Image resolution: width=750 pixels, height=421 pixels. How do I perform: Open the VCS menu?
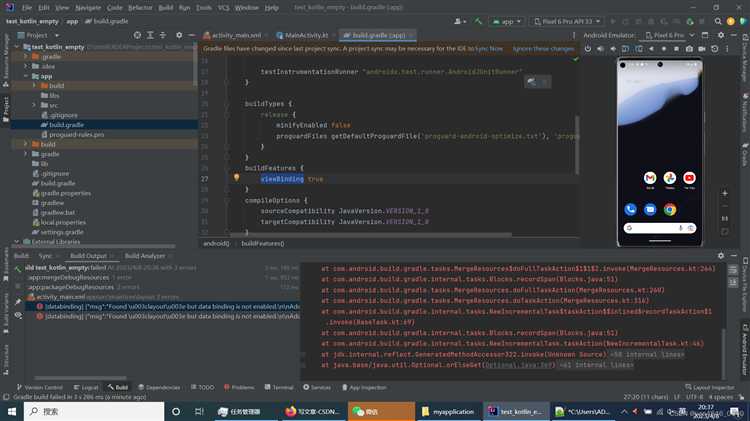point(223,8)
